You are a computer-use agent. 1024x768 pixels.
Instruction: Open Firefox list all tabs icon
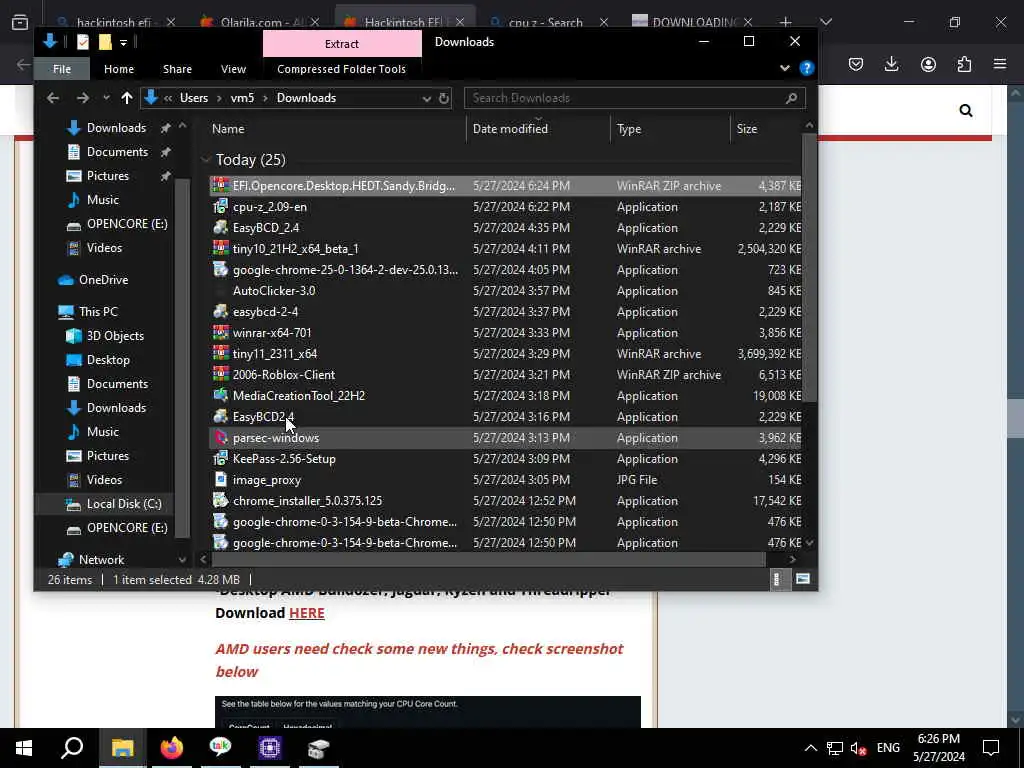(x=20, y=22)
